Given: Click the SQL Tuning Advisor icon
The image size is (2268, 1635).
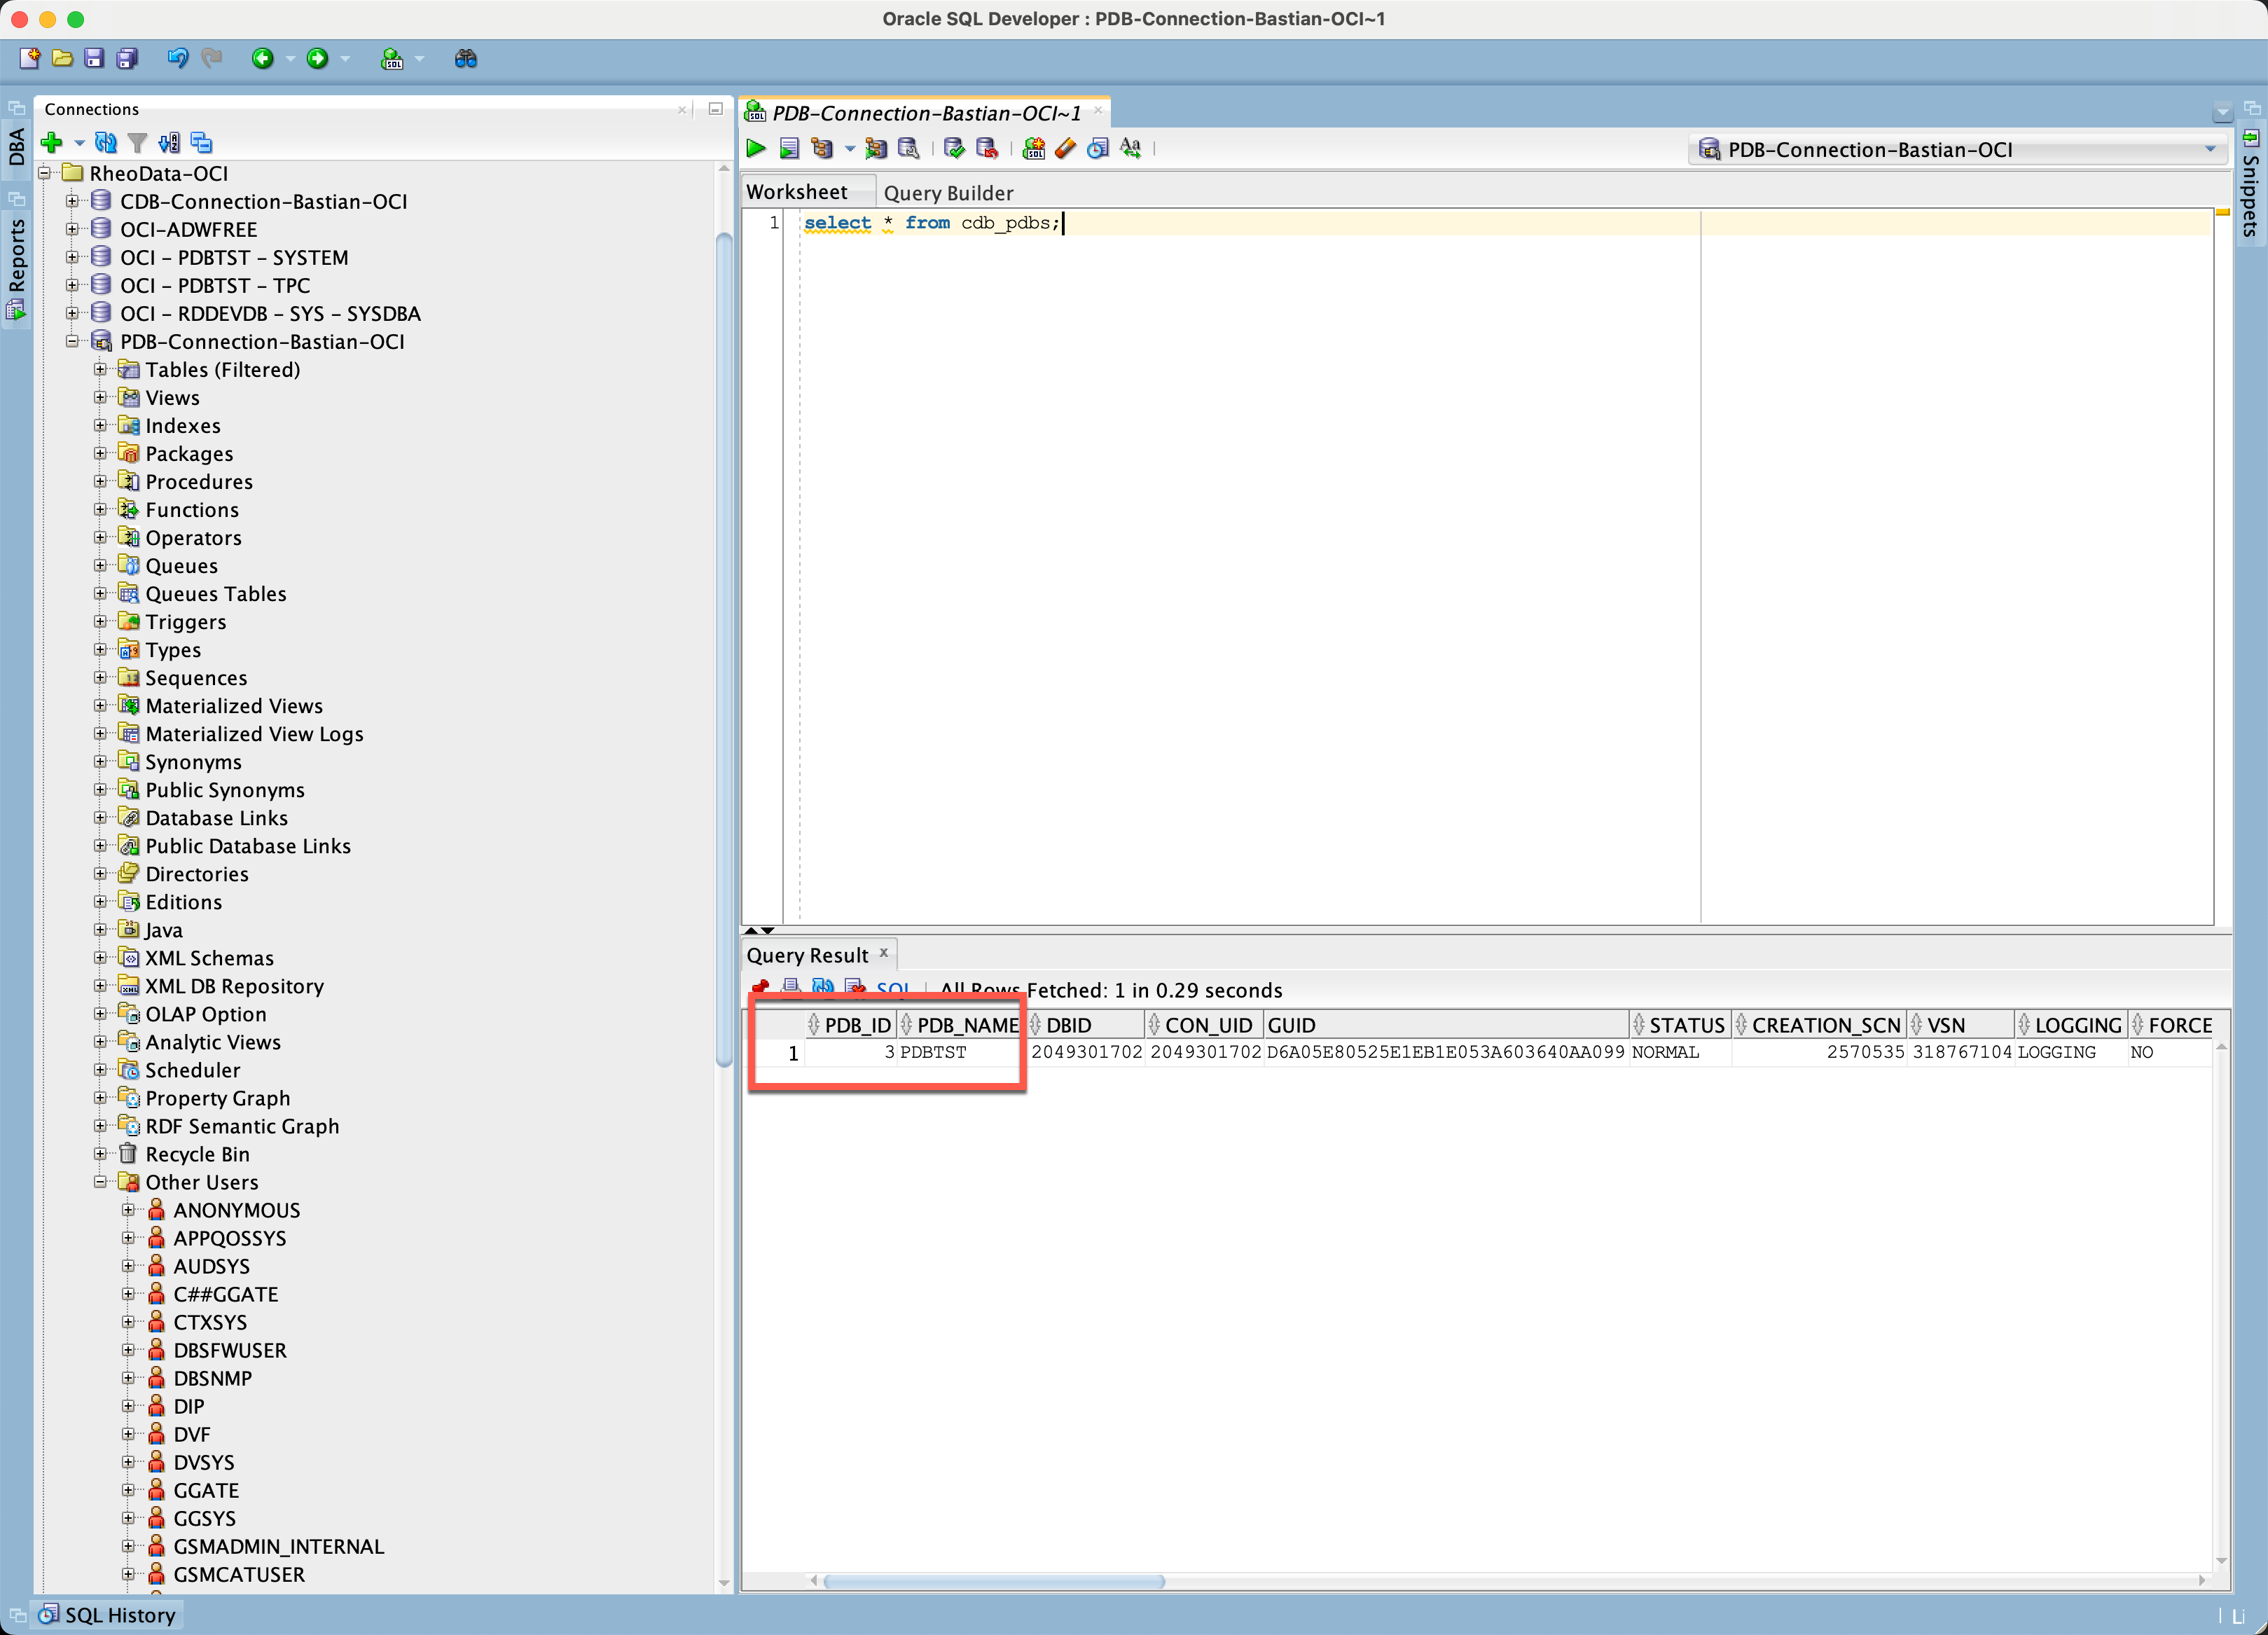Looking at the screenshot, I should [909, 149].
